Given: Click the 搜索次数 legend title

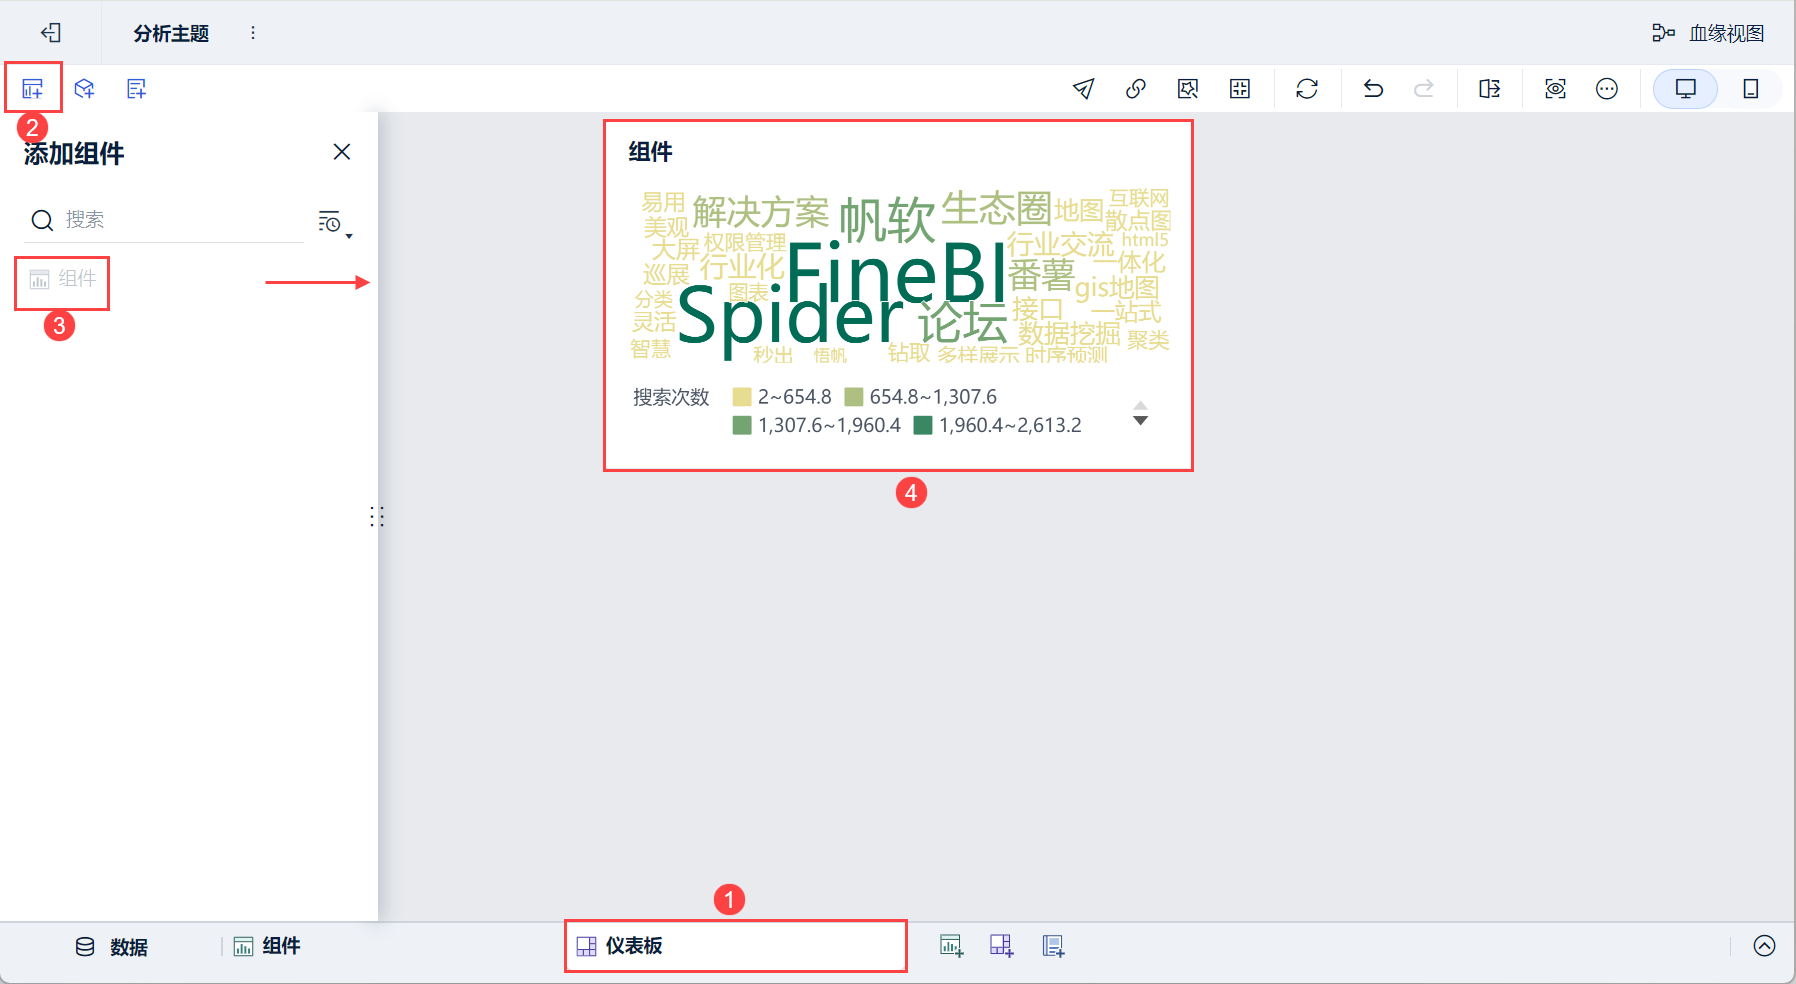Looking at the screenshot, I should coord(671,397).
